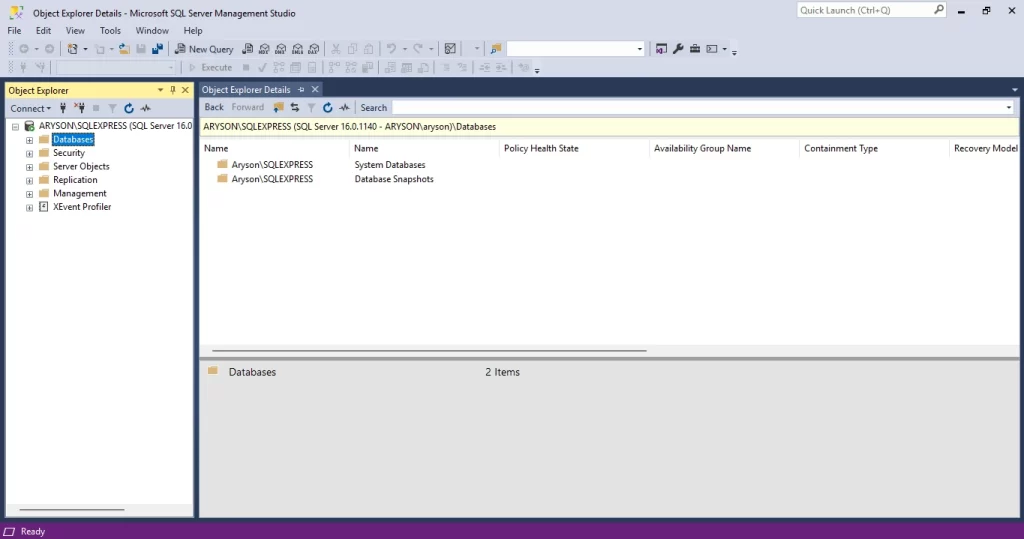Click the Find in Files icon
The image size is (1024, 539).
pyautogui.click(x=496, y=49)
